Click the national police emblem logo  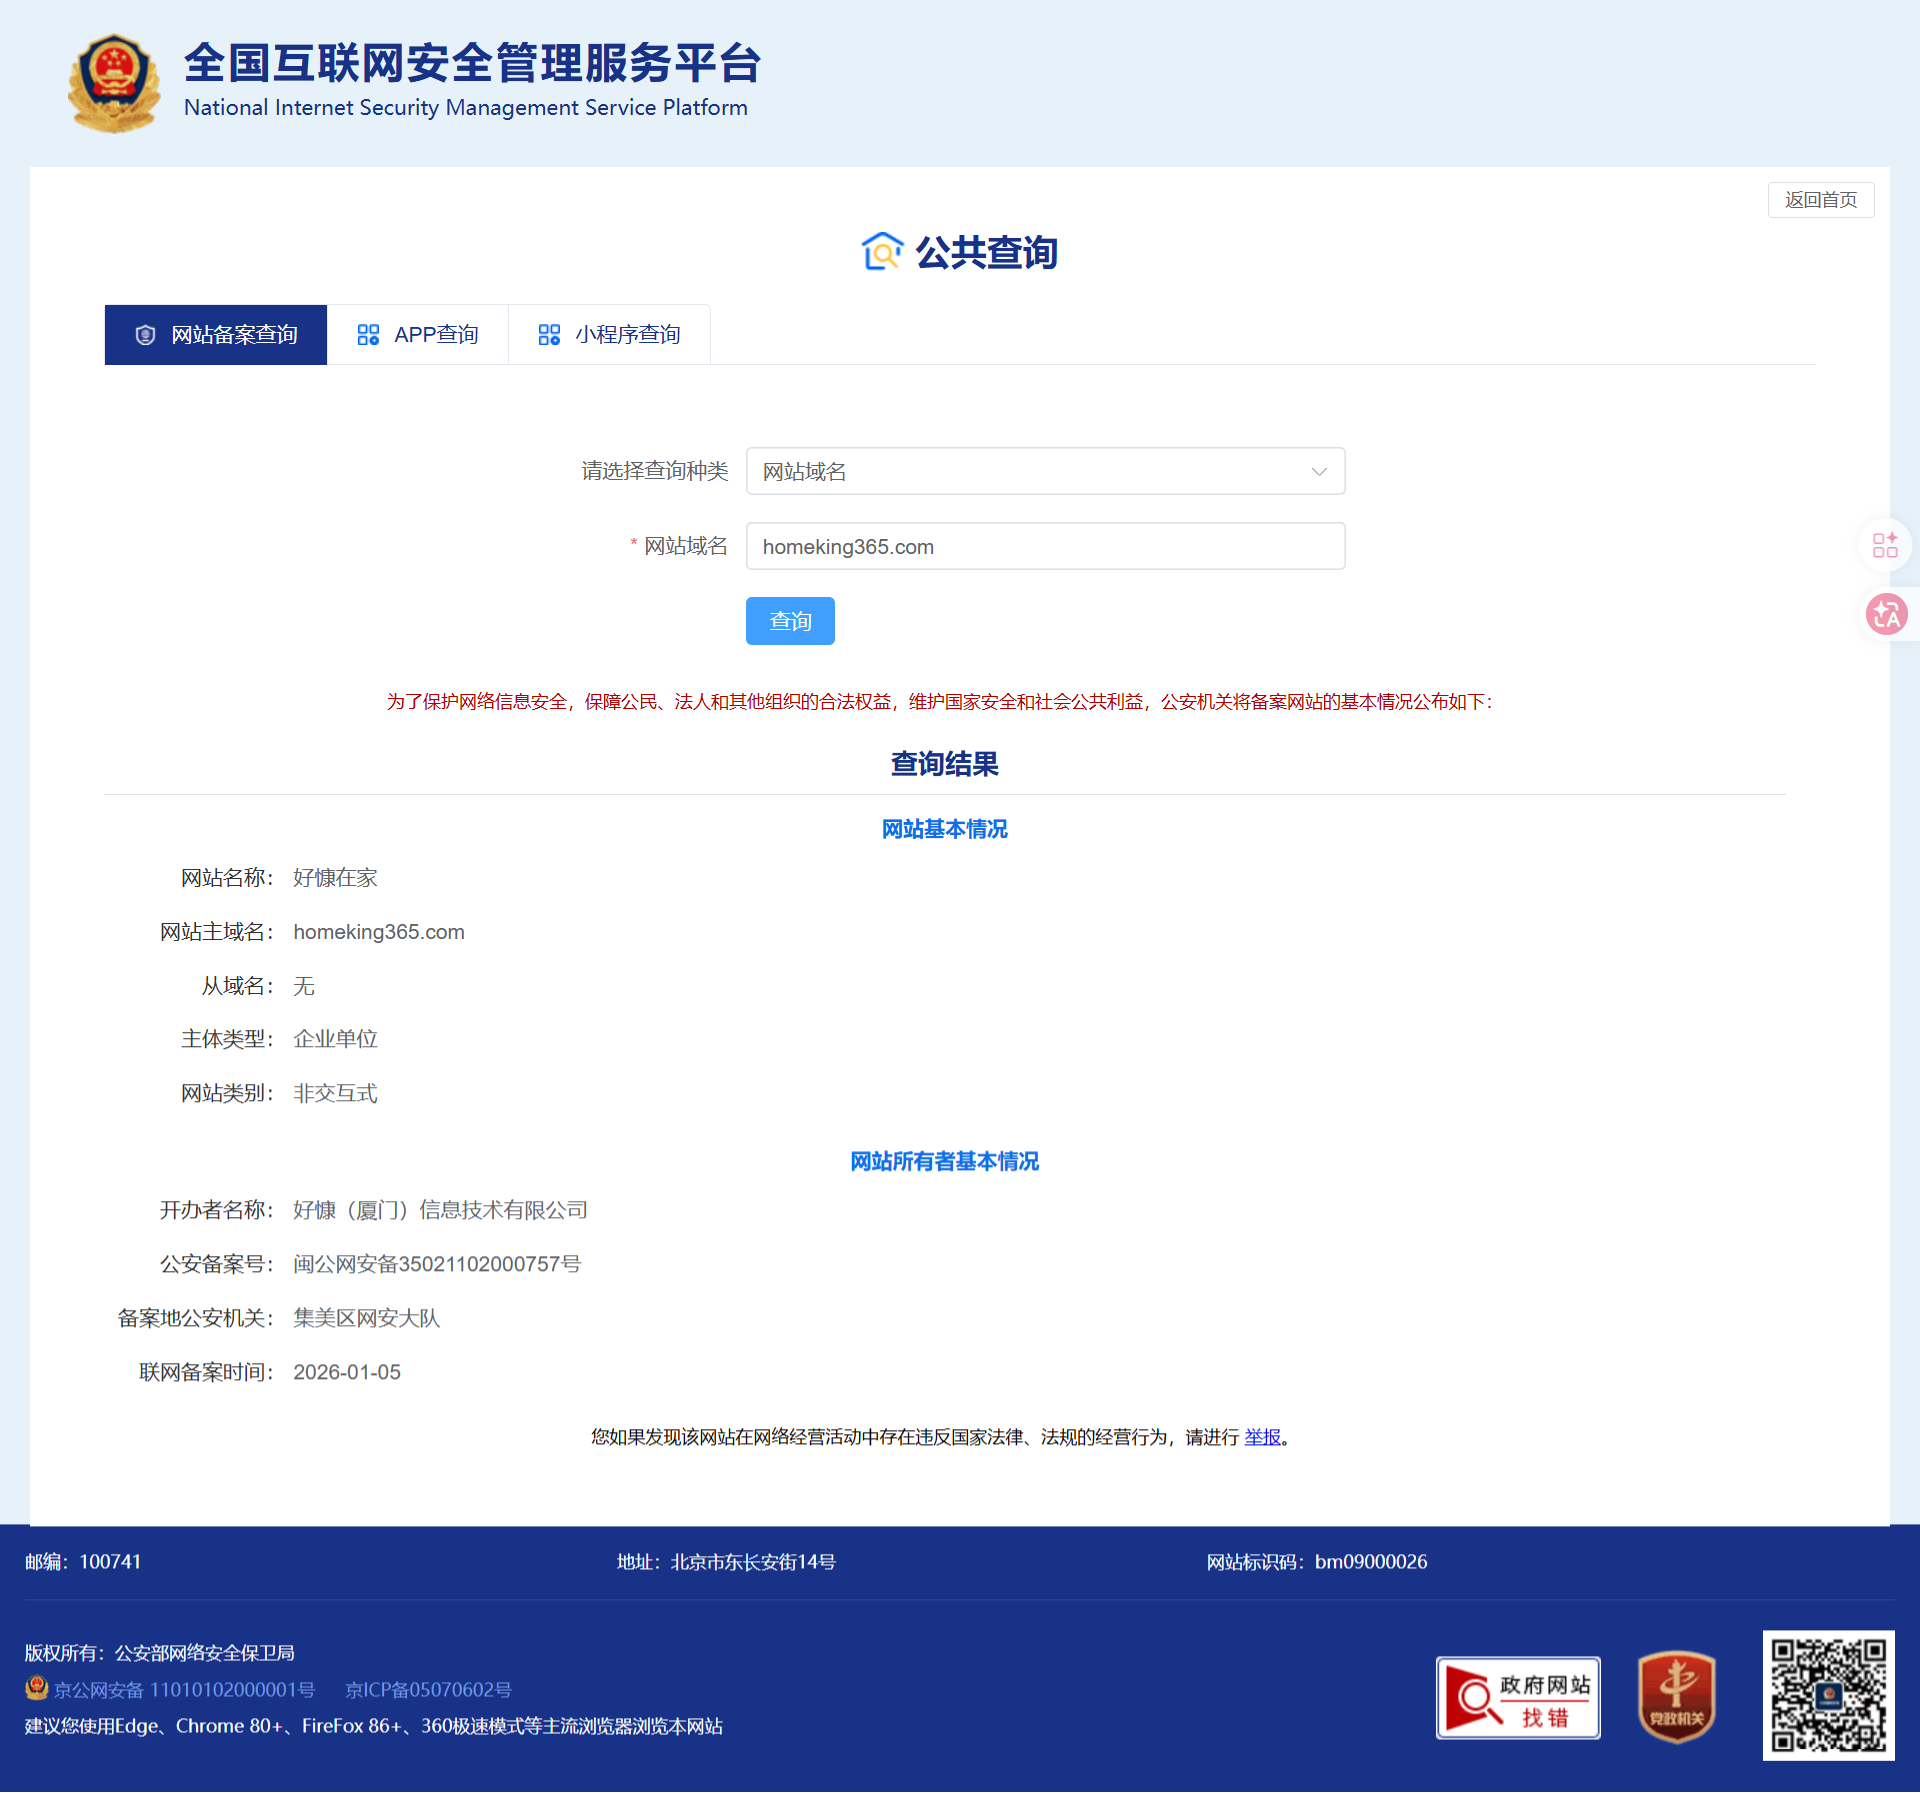click(x=114, y=83)
